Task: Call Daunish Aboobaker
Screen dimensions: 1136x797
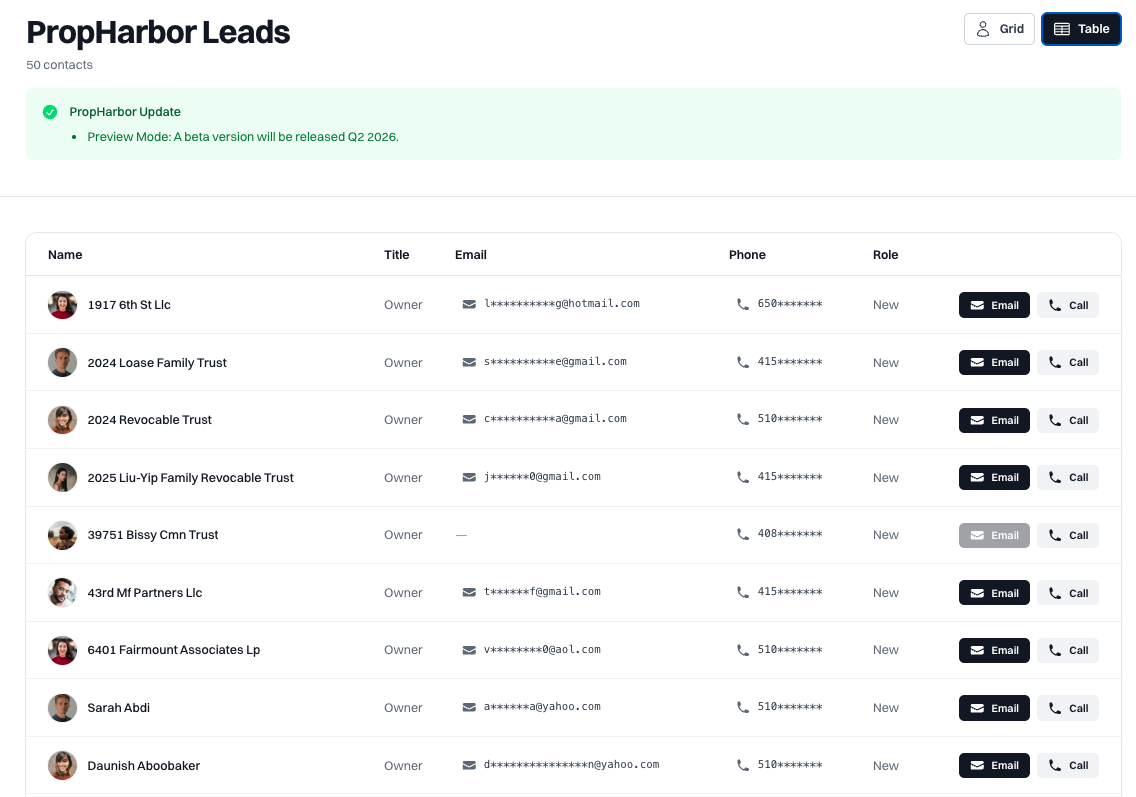Action: tap(1067, 766)
